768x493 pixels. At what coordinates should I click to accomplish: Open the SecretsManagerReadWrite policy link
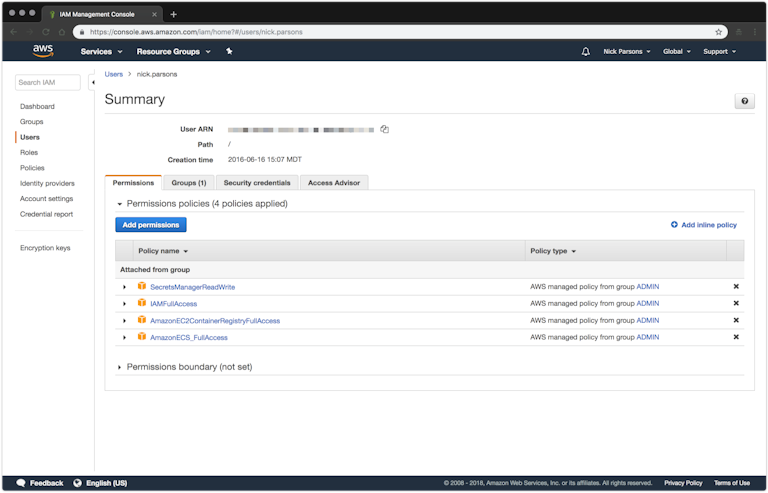pyautogui.click(x=192, y=287)
